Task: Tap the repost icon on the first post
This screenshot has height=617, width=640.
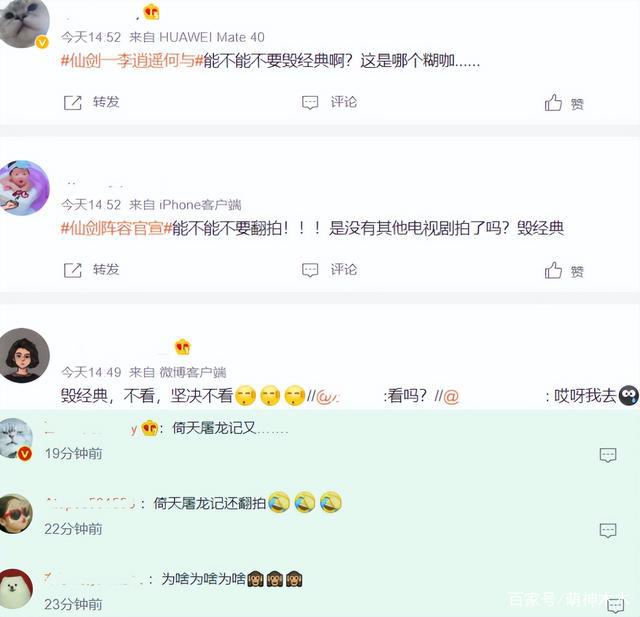Action: (x=73, y=103)
